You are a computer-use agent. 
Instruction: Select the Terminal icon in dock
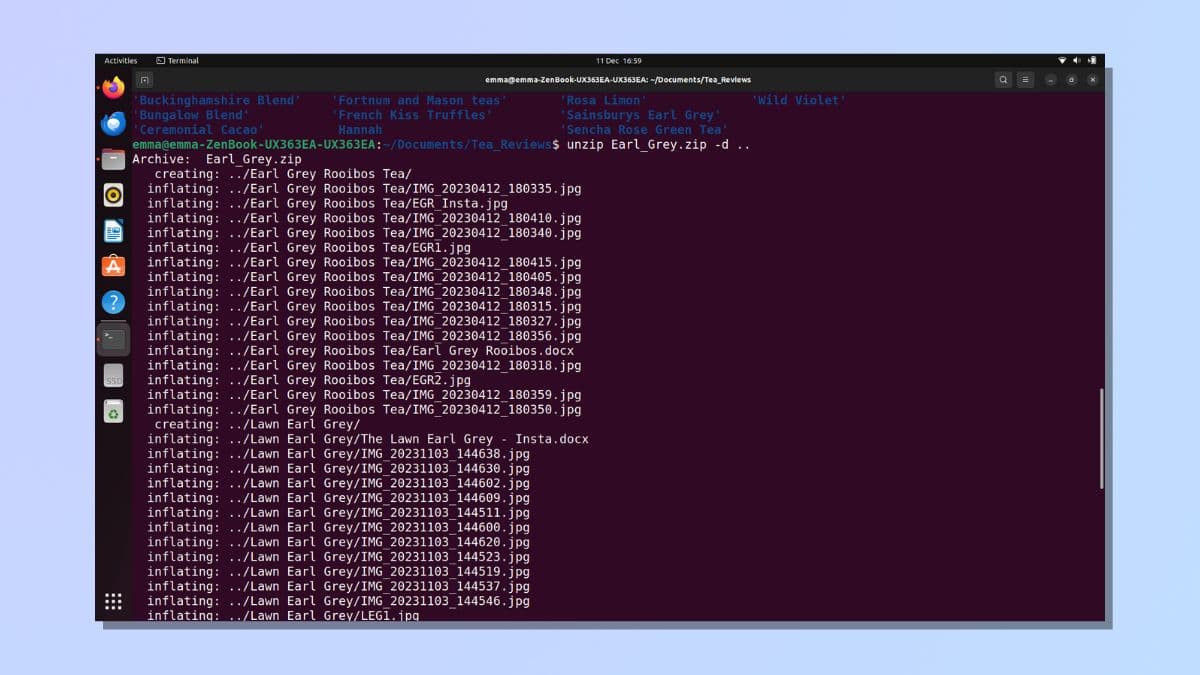pos(113,339)
